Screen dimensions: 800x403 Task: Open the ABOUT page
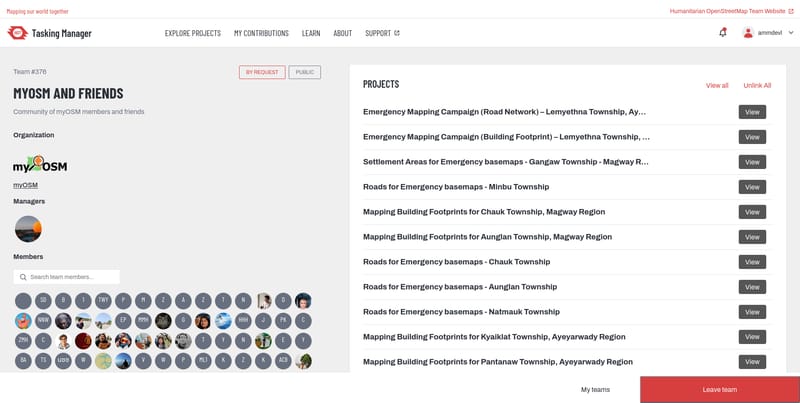point(342,33)
